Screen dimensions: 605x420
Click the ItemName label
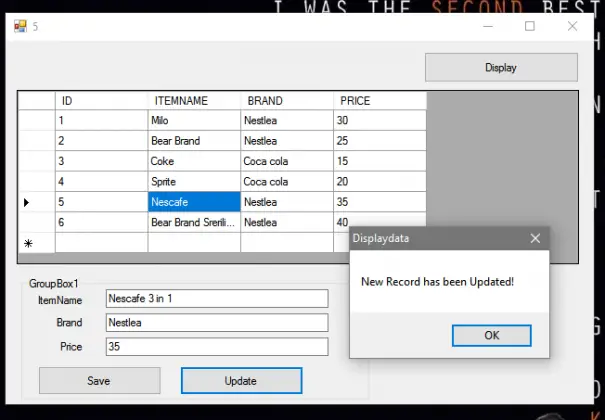[x=60, y=300]
